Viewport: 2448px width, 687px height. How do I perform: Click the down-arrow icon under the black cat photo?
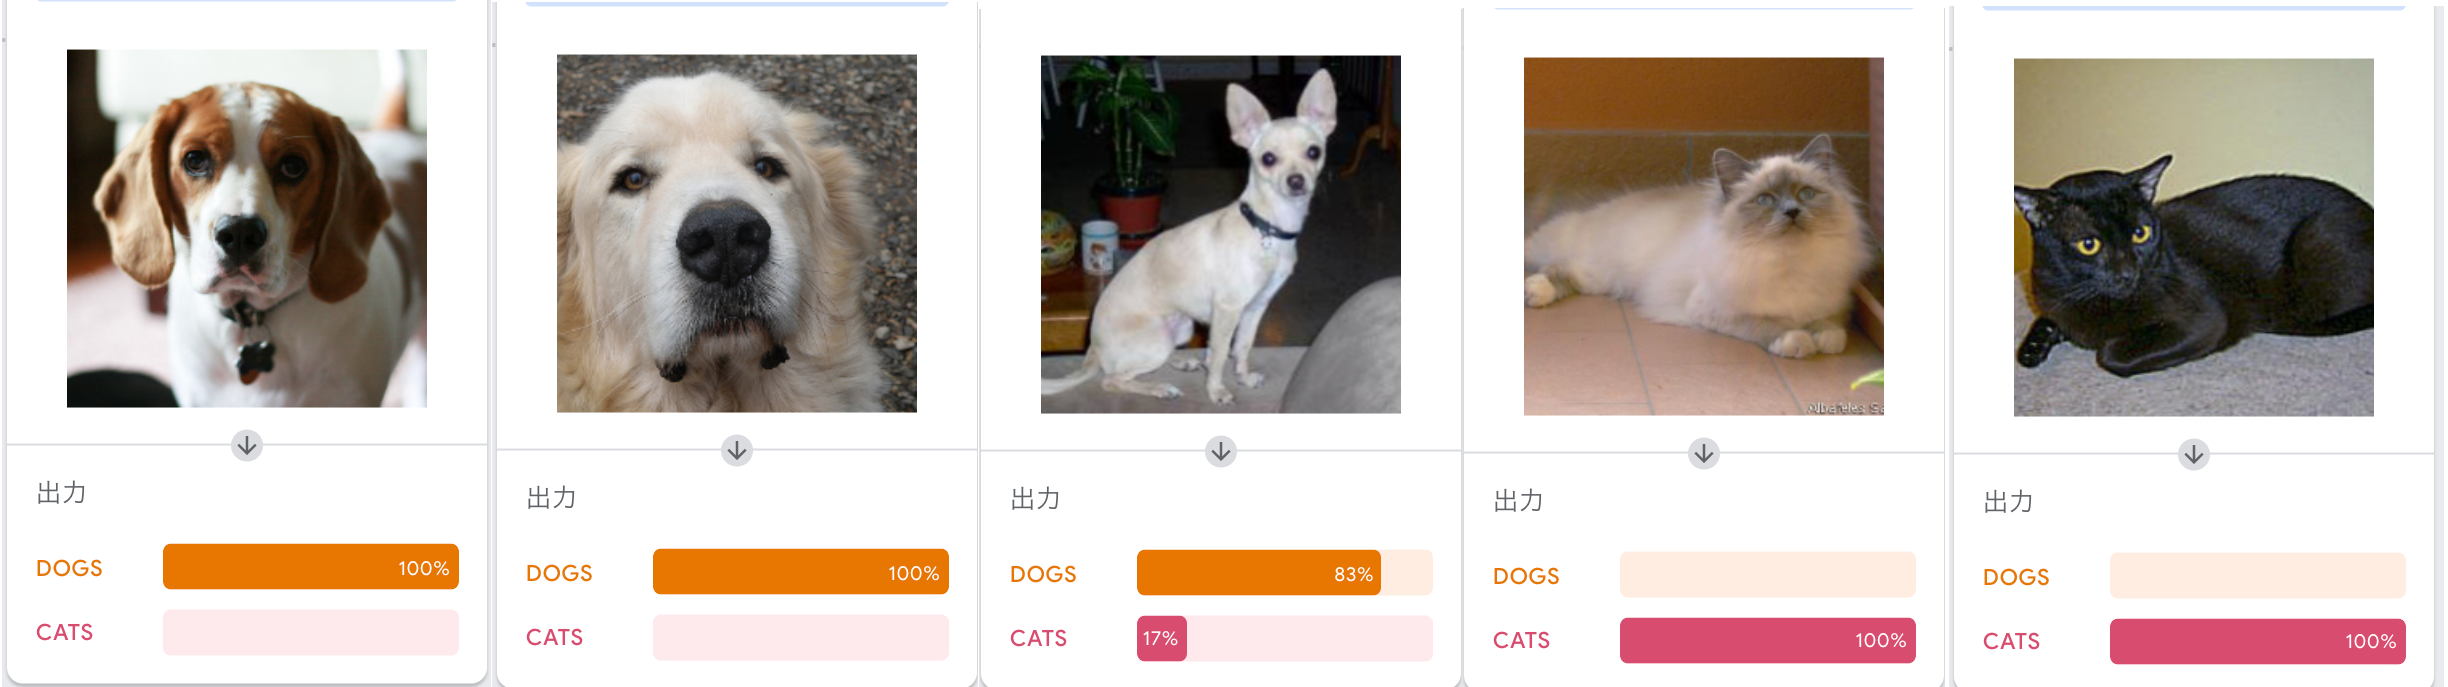coord(2194,454)
